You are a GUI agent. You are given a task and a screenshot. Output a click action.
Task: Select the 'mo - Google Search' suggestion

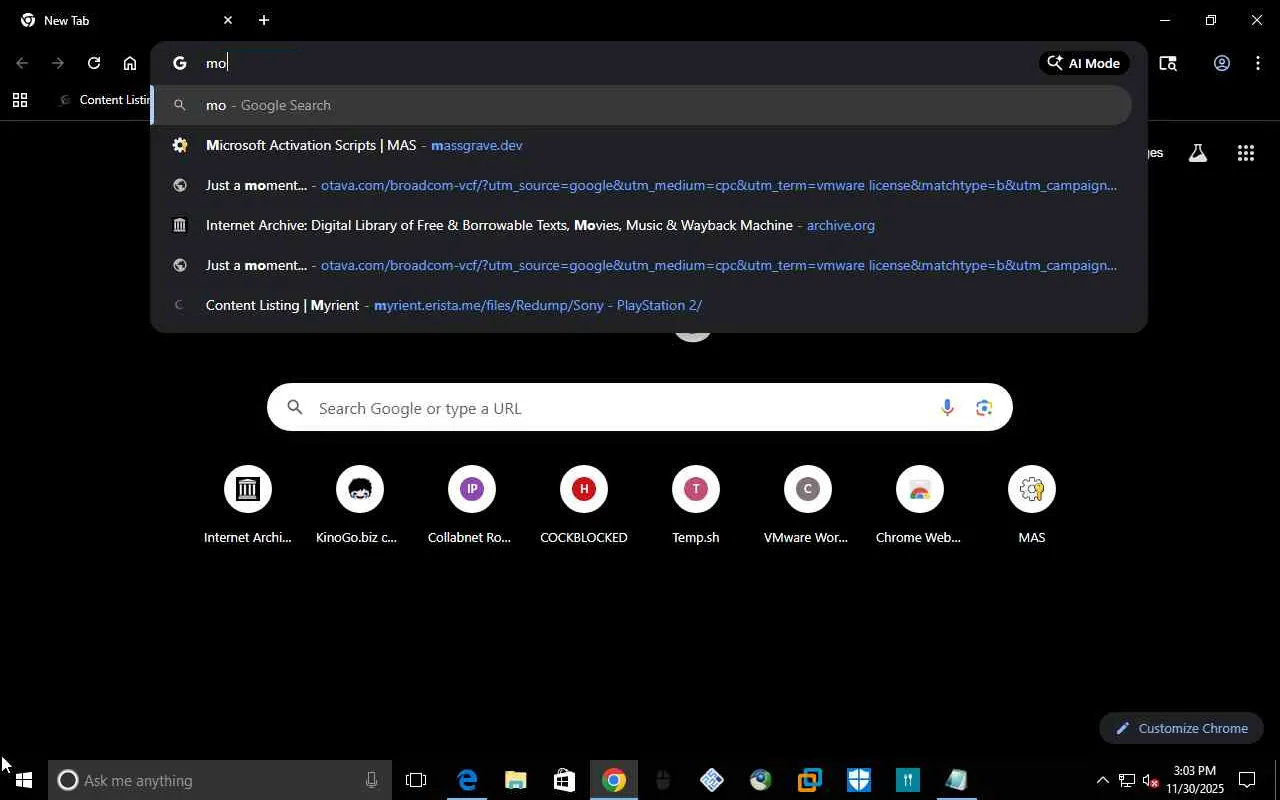[x=641, y=105]
